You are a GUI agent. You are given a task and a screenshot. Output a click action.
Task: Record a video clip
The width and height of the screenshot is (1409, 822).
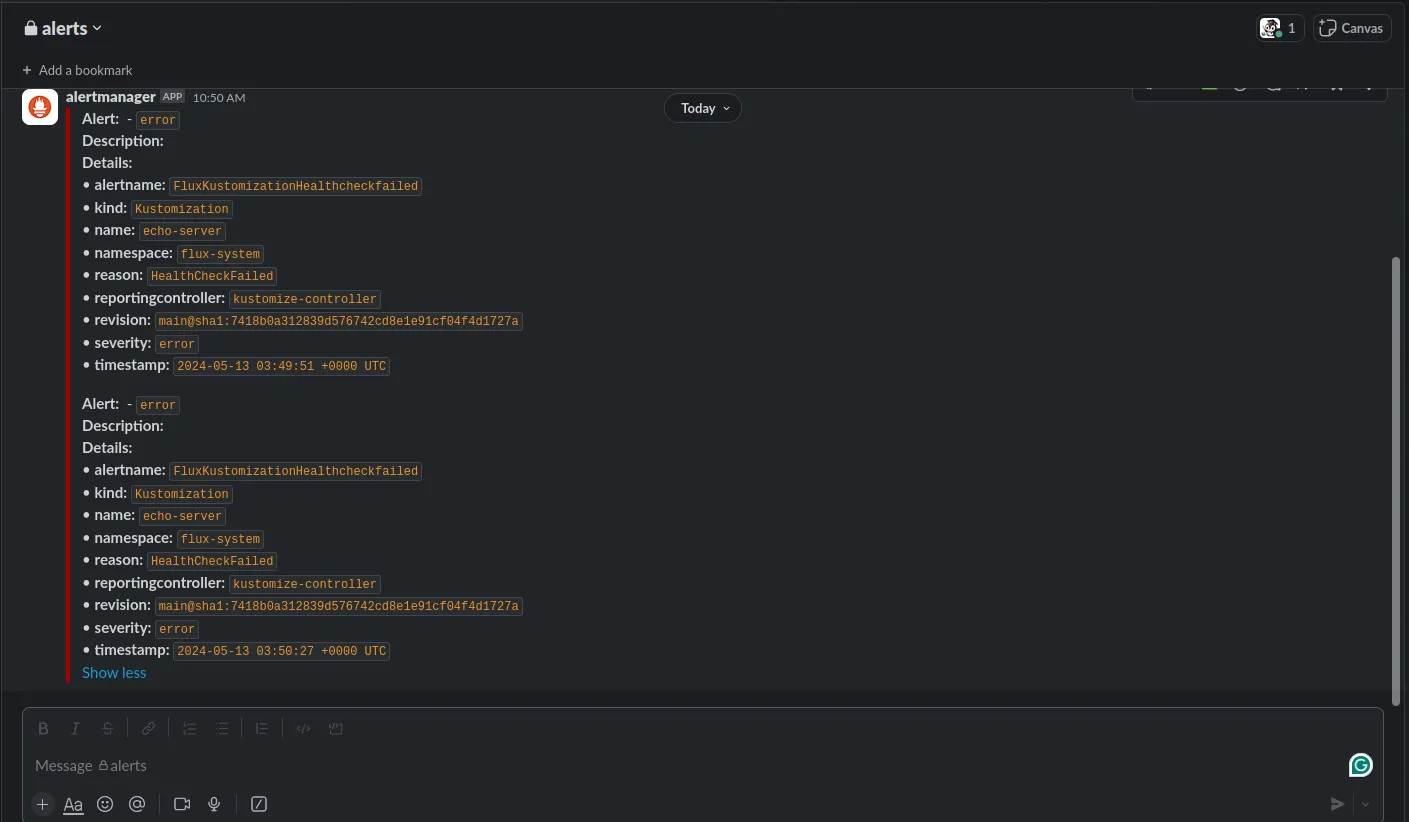182,804
